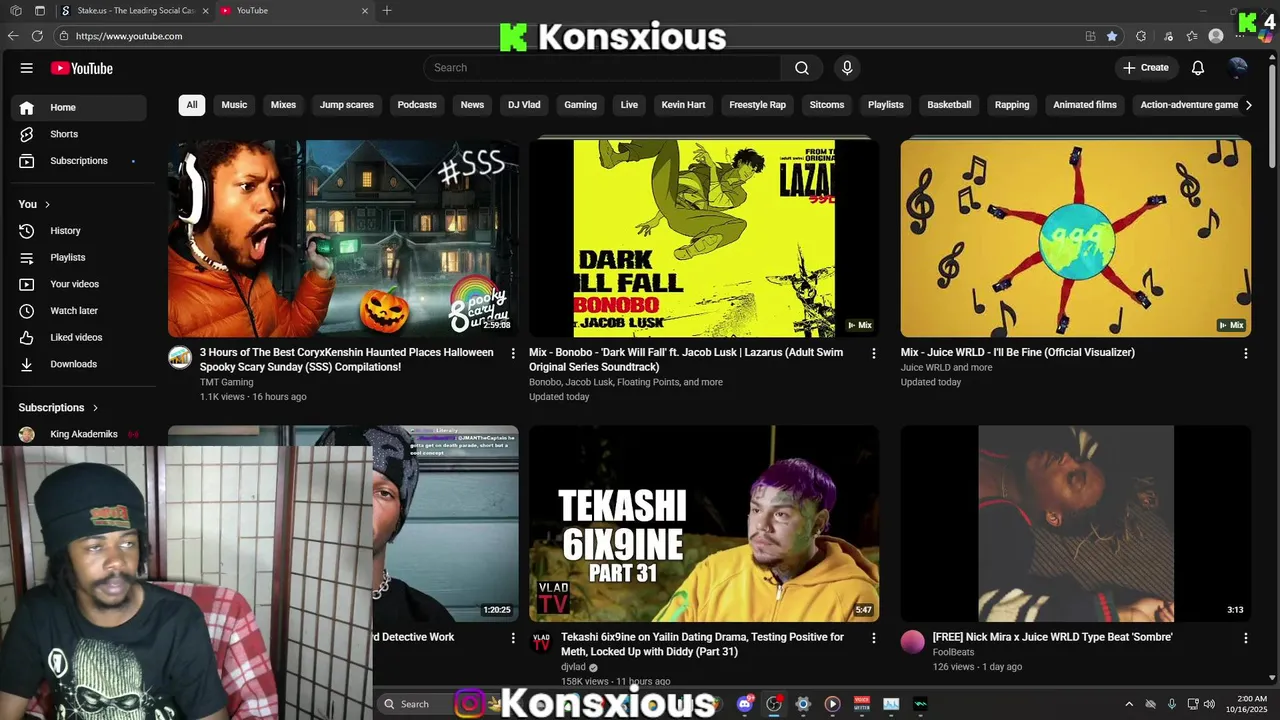
Task: Select the Freestyle Rap filter chip
Action: click(757, 105)
